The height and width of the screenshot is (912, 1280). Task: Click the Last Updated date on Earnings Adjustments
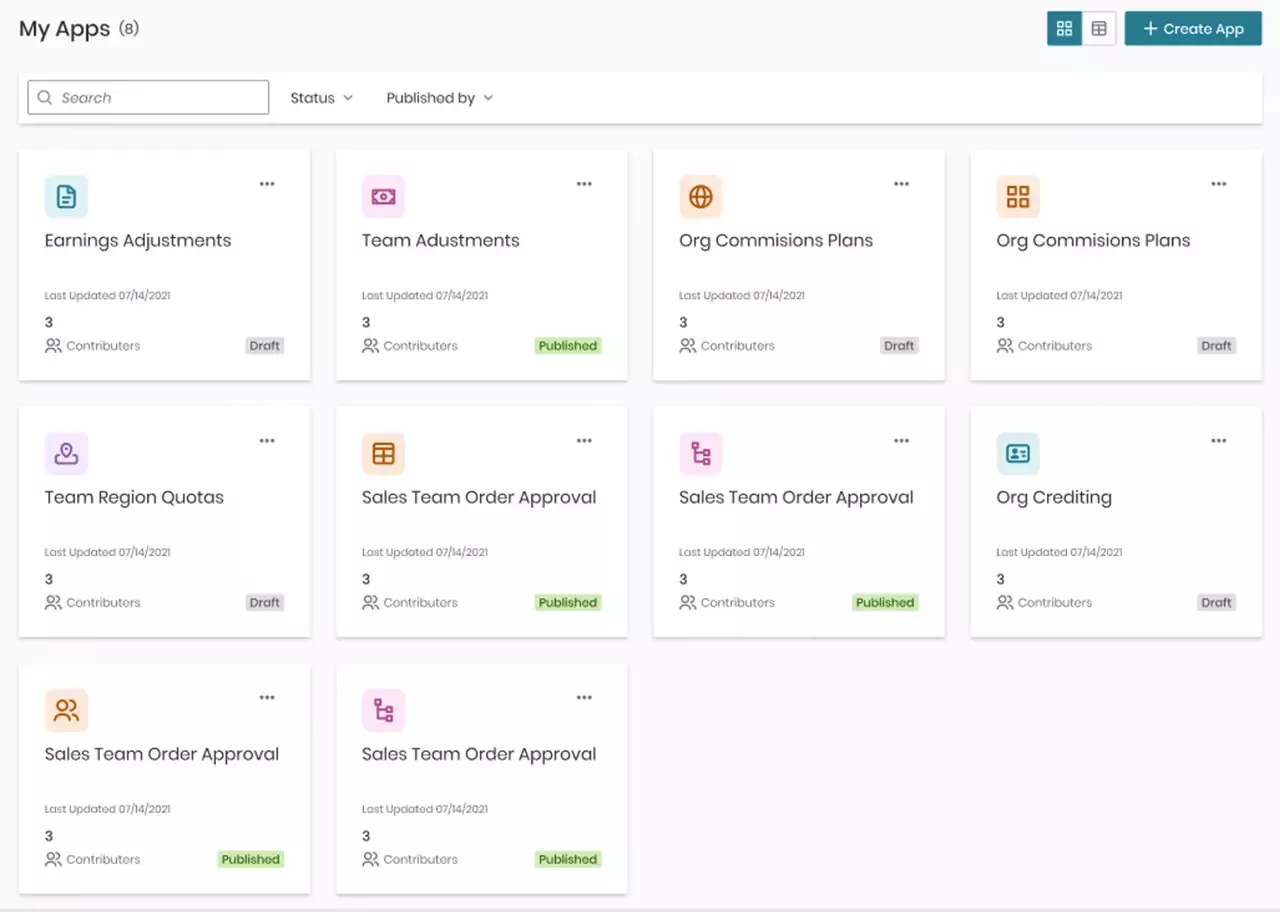(x=108, y=296)
